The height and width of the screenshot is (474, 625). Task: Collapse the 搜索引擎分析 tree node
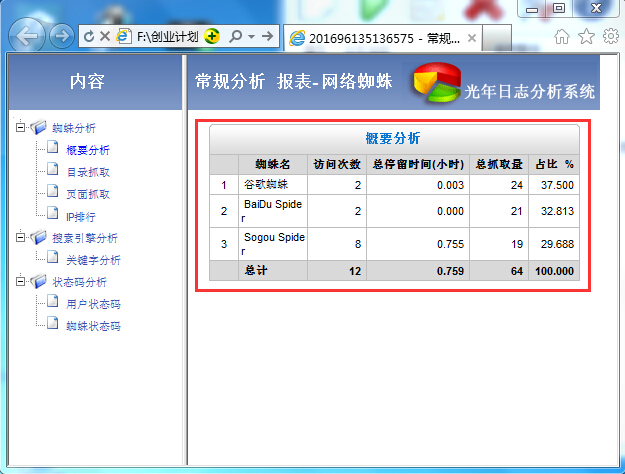coord(20,238)
